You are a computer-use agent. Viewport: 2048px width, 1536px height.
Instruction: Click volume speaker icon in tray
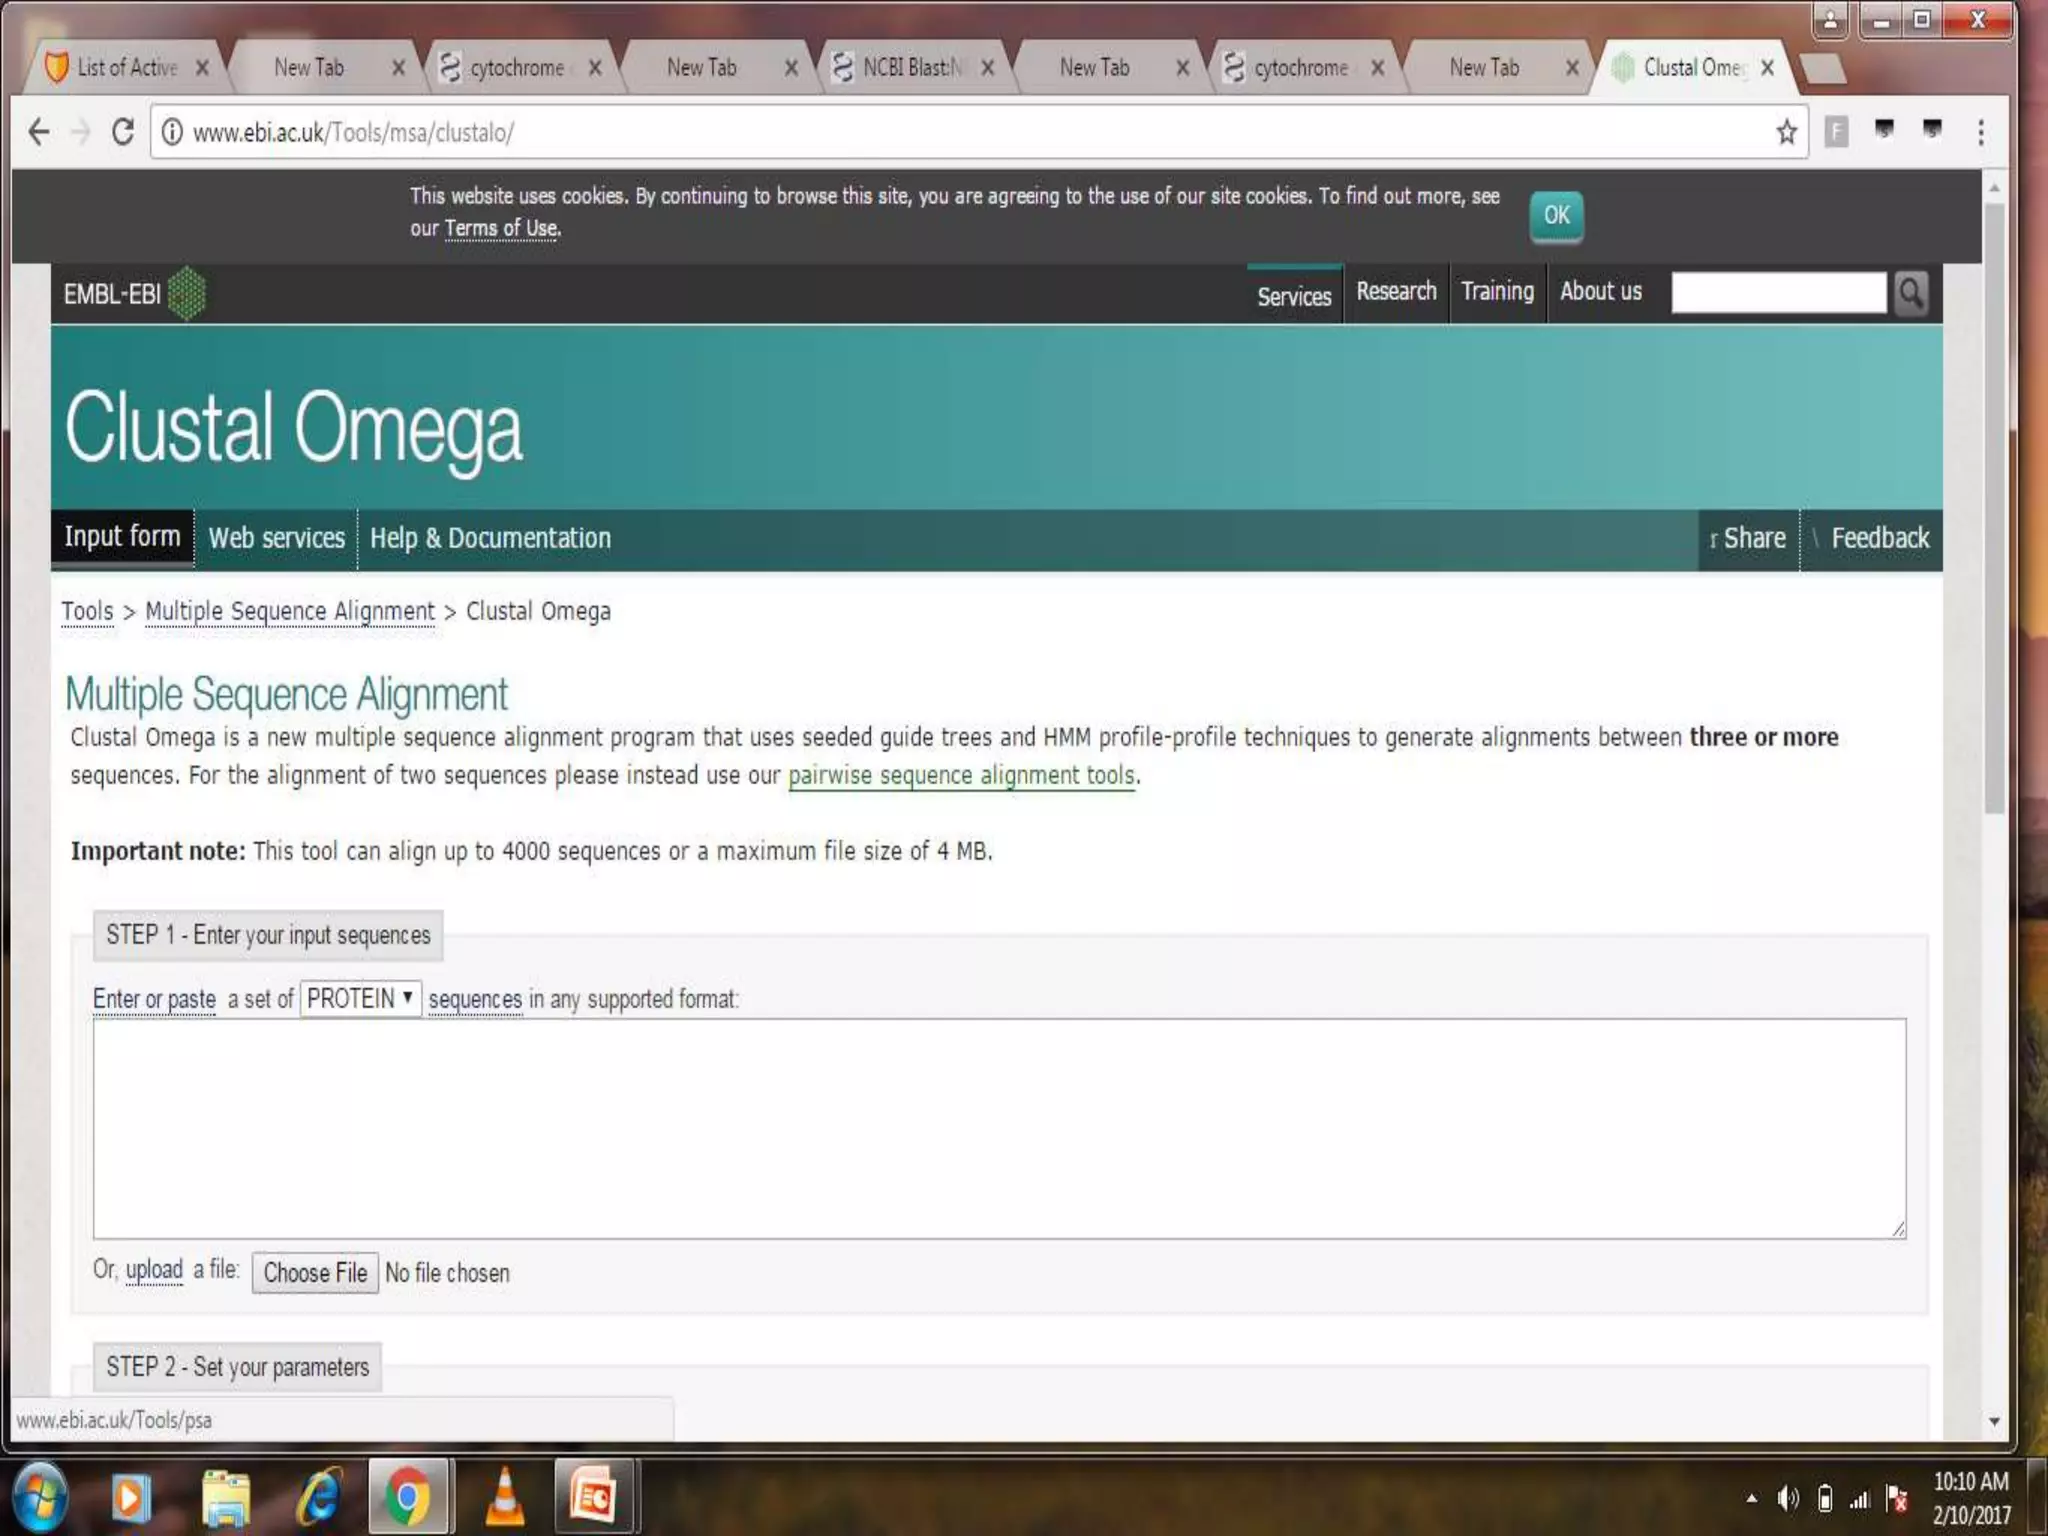[x=1787, y=1498]
